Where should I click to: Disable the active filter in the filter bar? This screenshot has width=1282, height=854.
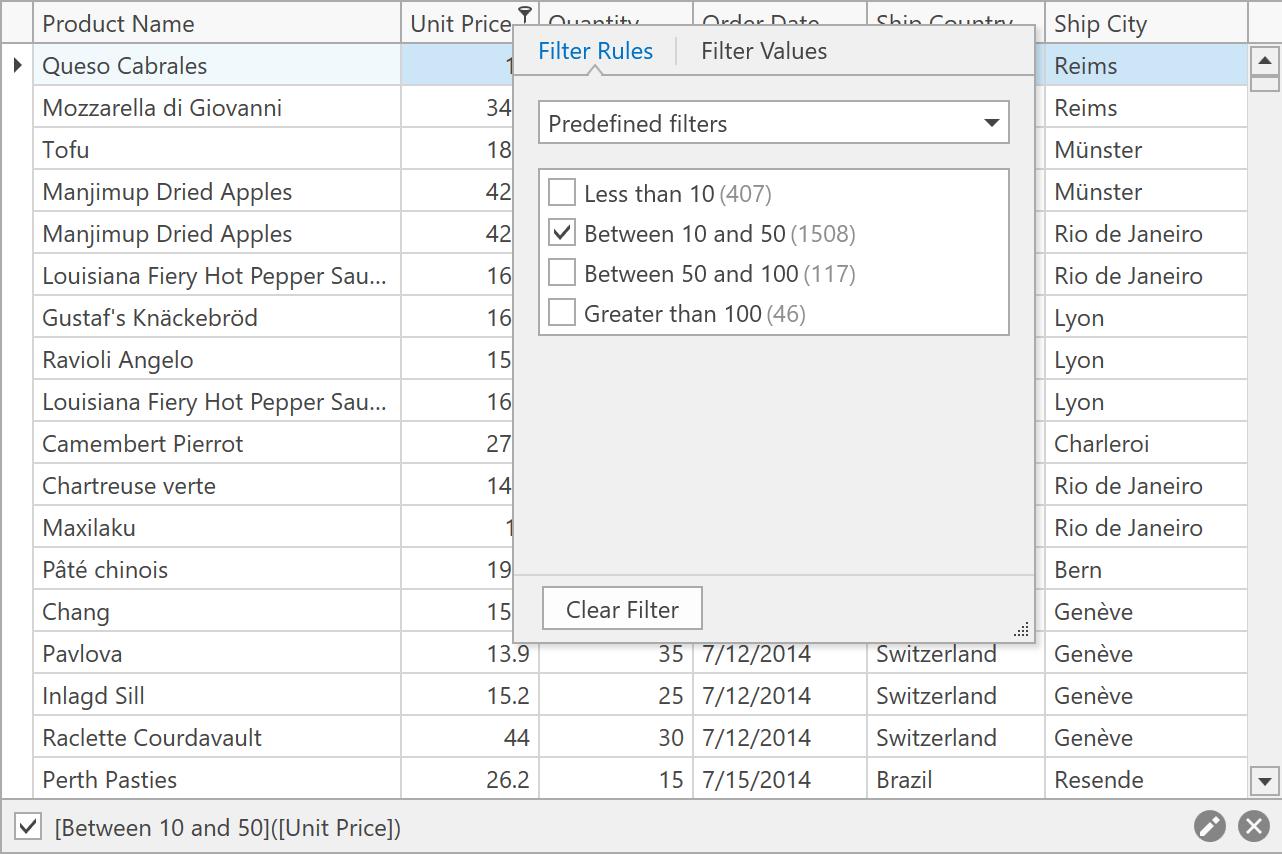click(29, 827)
